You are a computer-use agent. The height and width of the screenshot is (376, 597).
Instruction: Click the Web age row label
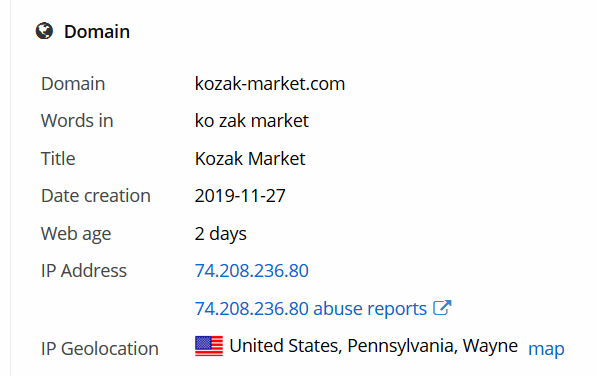[x=76, y=234]
